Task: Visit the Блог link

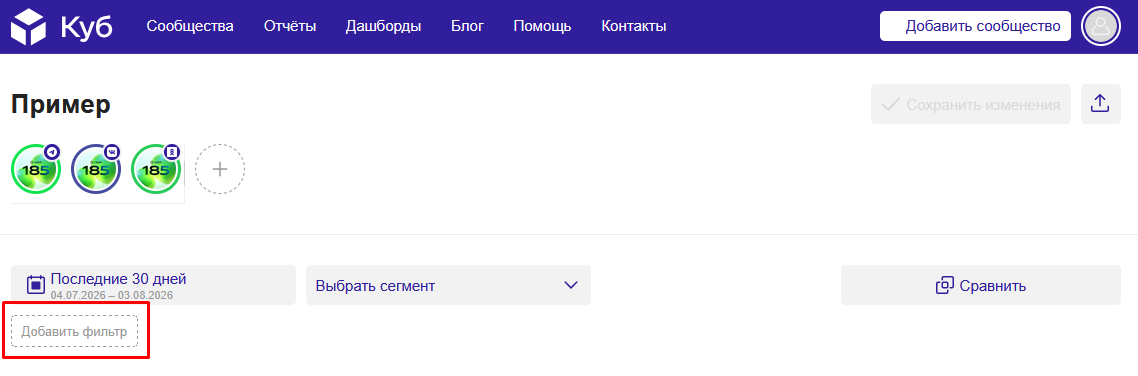Action: 467,27
